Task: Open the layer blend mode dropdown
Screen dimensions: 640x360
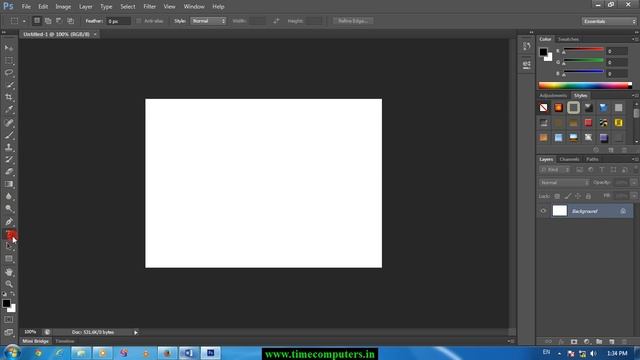Action: pos(564,182)
